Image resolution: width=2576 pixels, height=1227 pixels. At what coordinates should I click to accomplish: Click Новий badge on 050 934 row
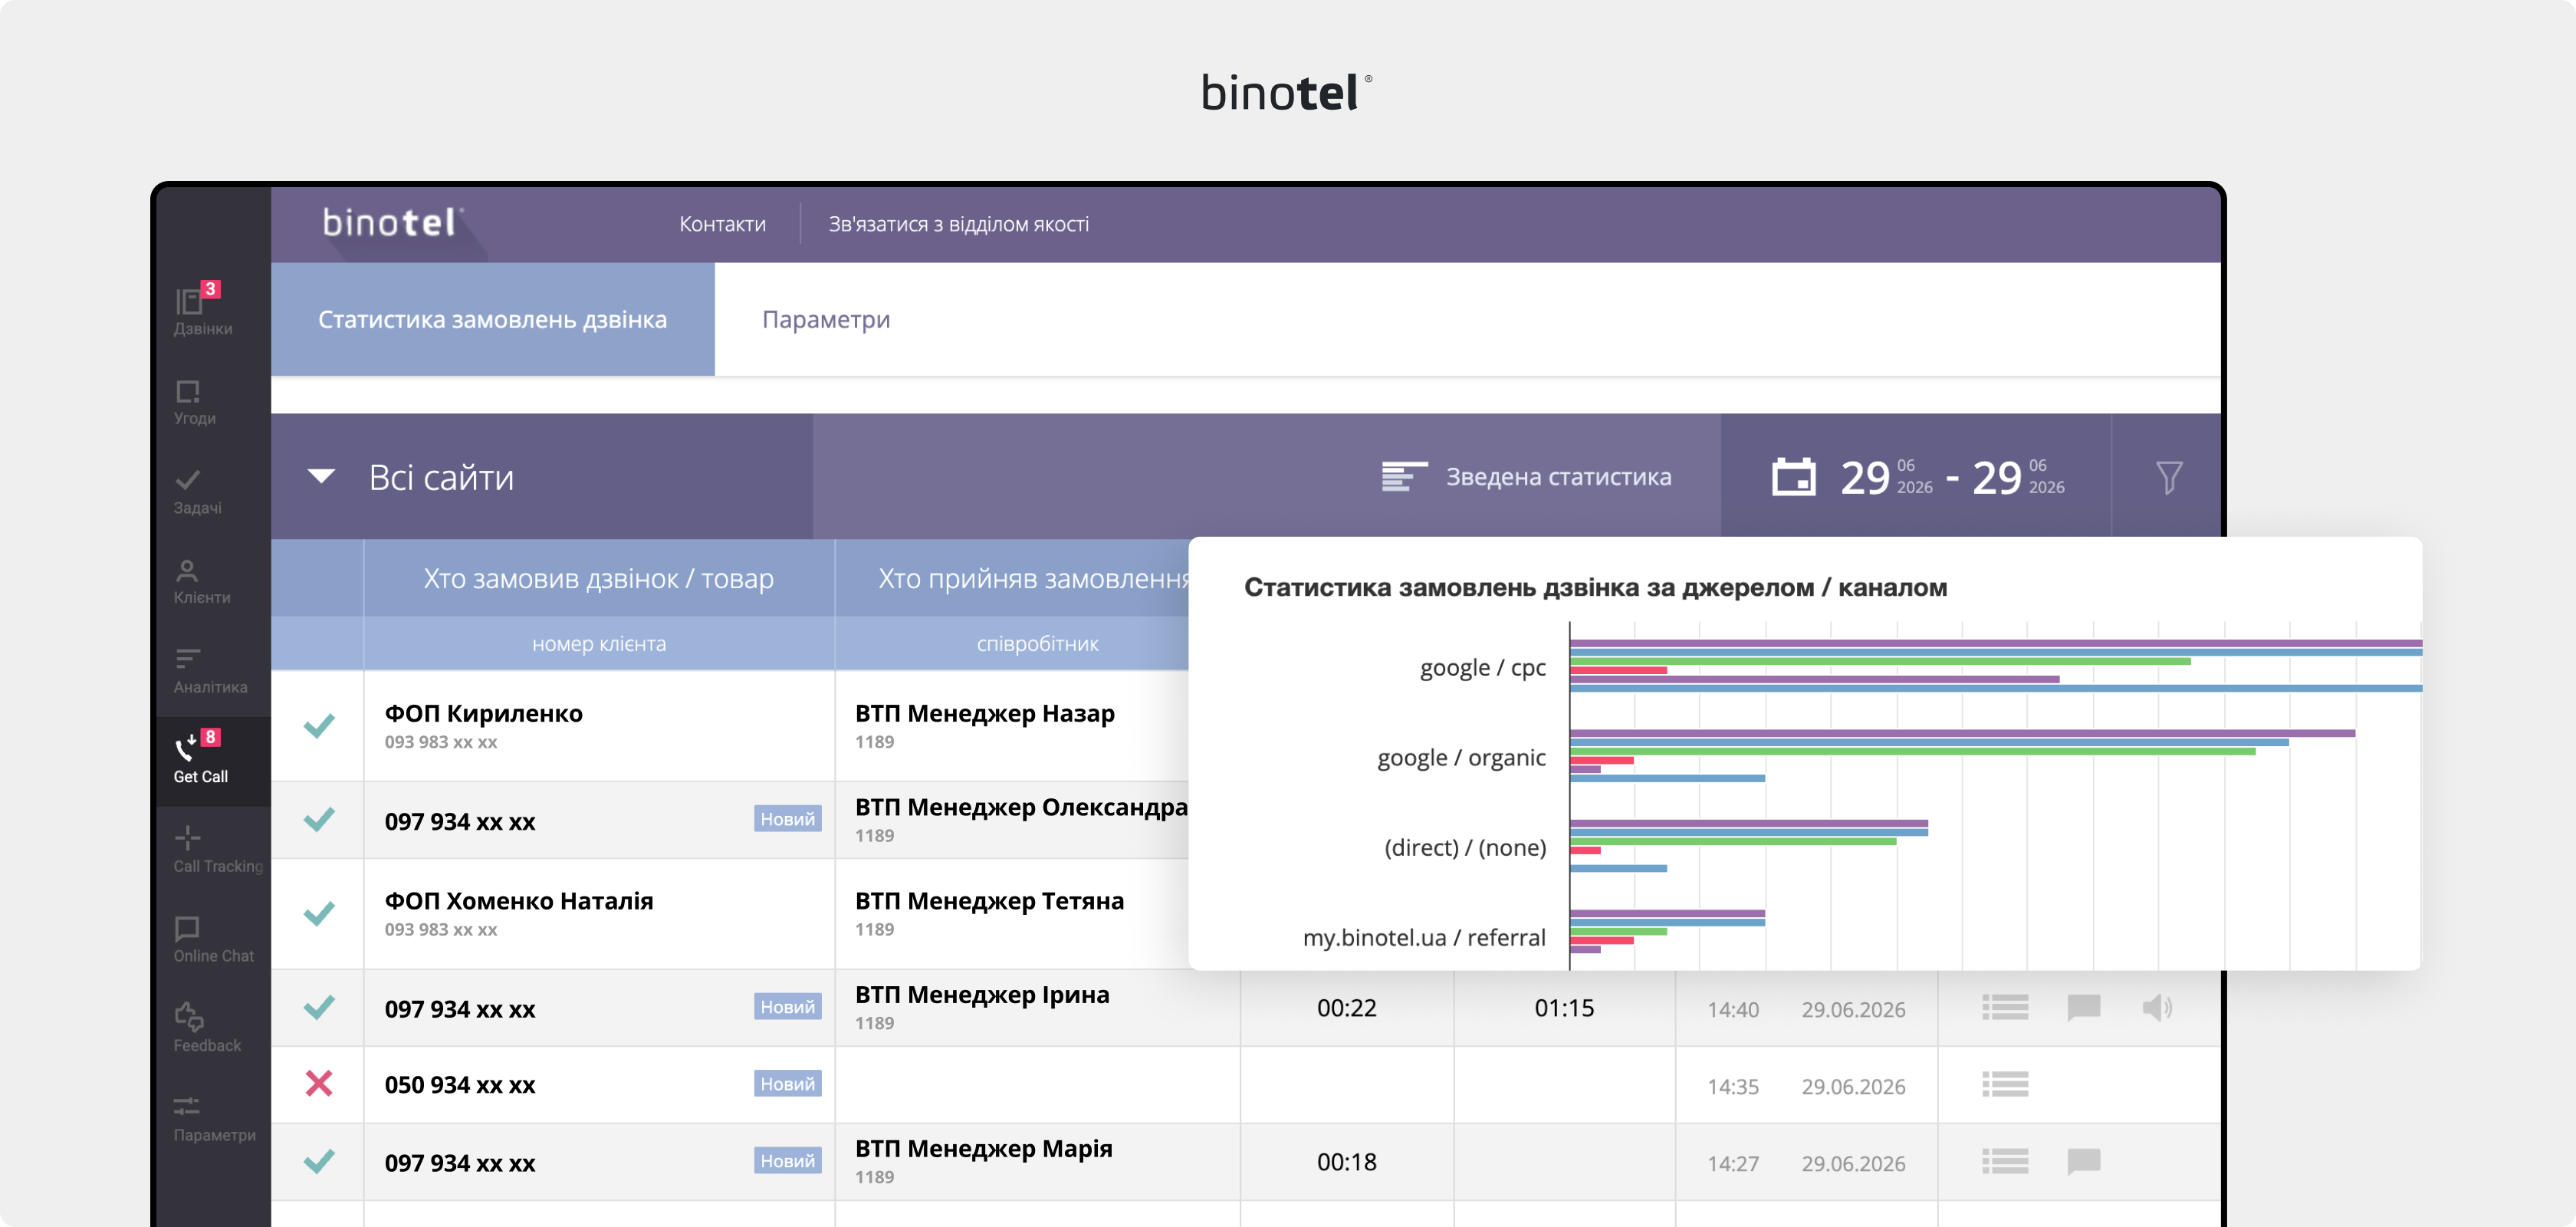(x=787, y=1084)
